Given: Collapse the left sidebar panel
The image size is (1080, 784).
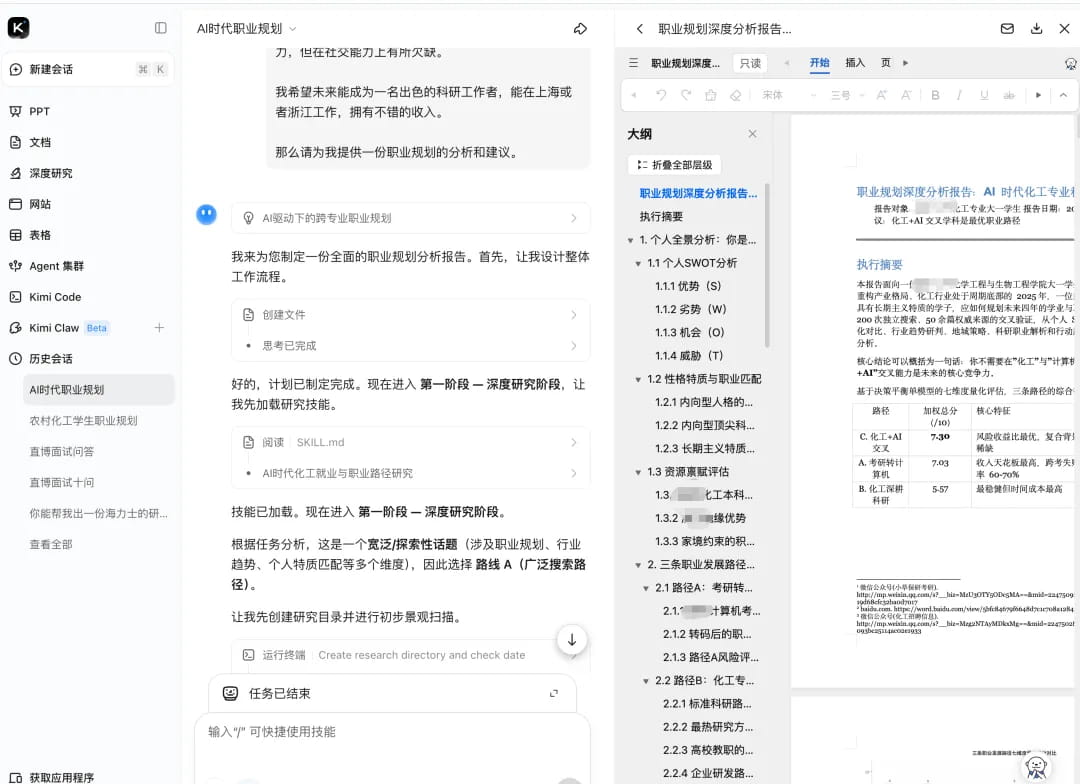Looking at the screenshot, I should coord(160,28).
